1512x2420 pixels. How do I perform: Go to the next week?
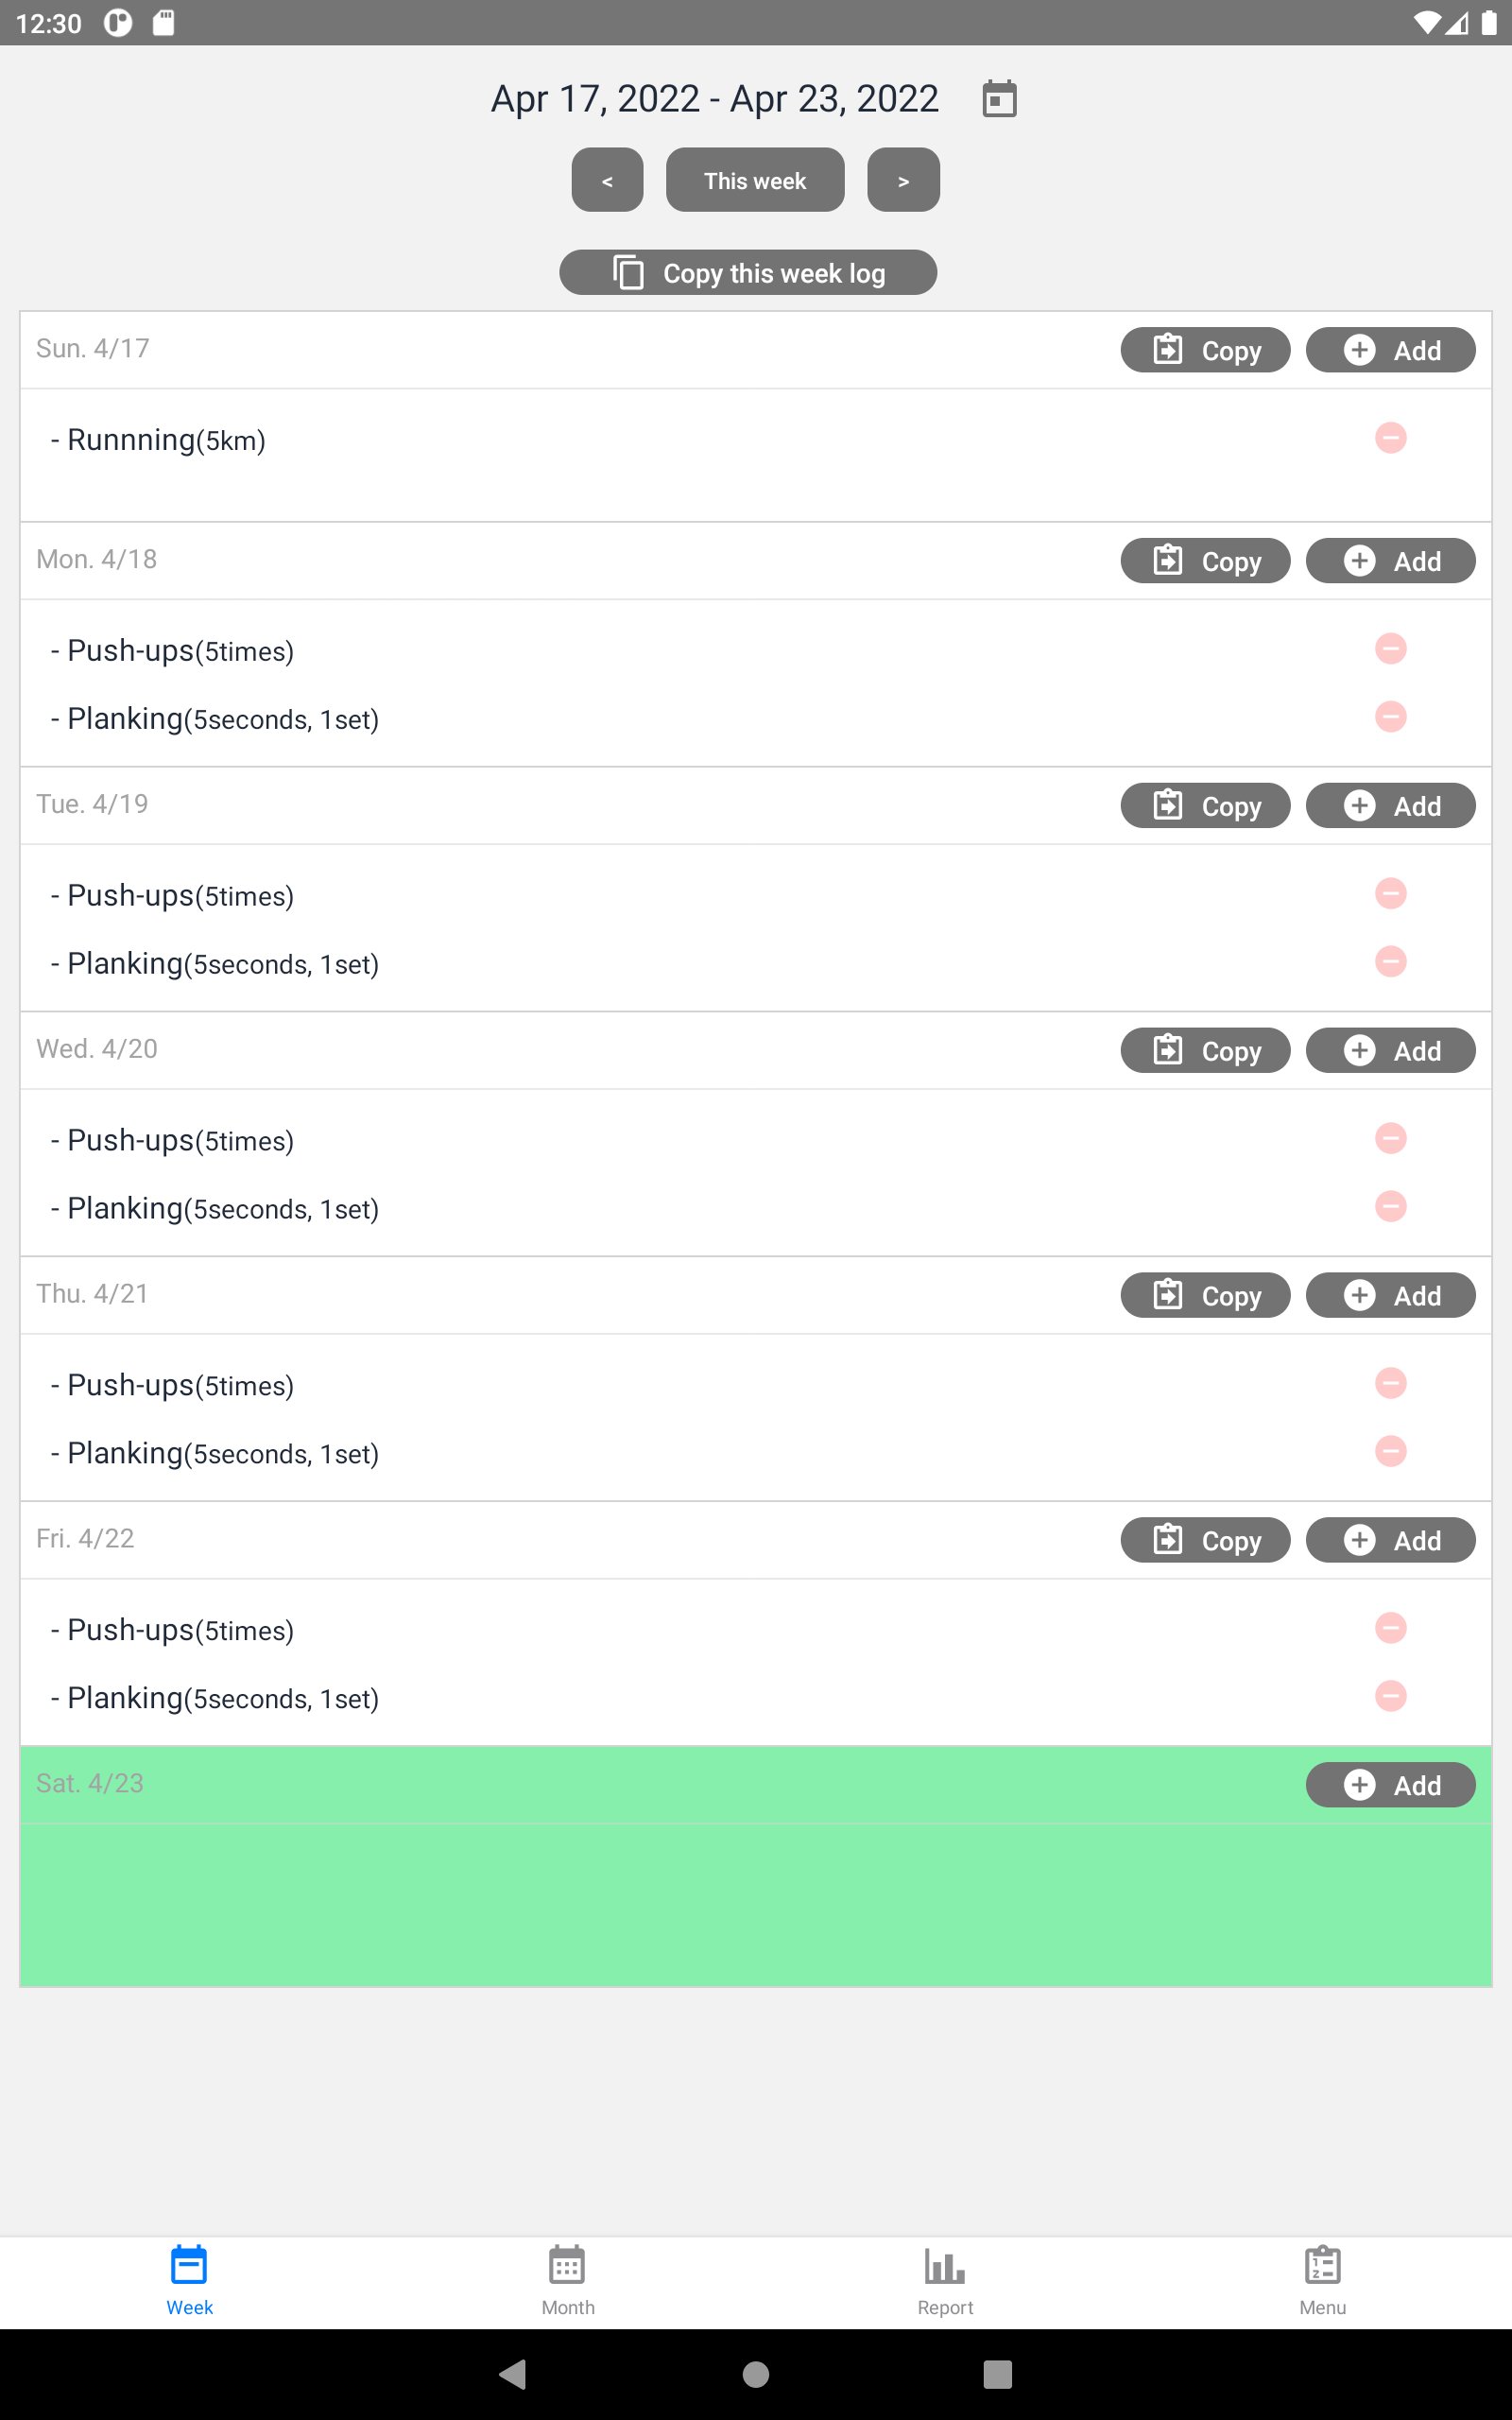point(903,181)
